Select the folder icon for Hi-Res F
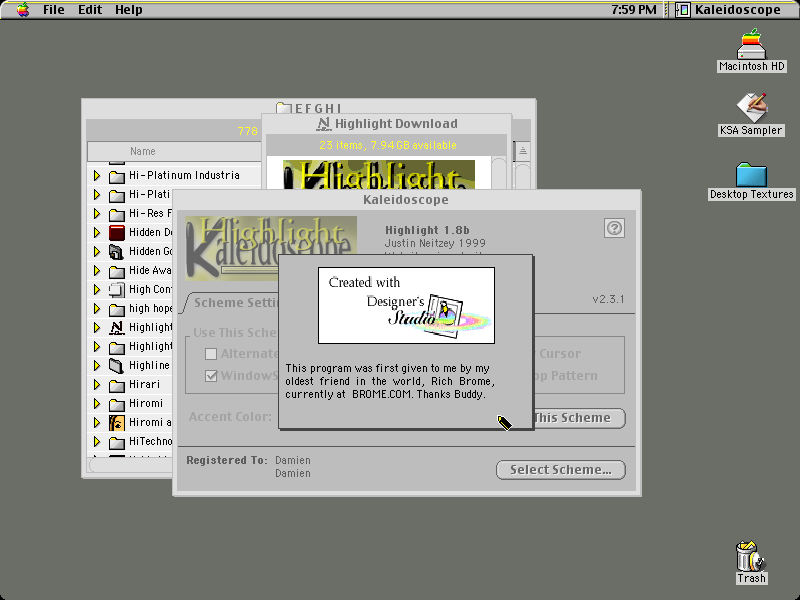The width and height of the screenshot is (800, 600). tap(117, 214)
